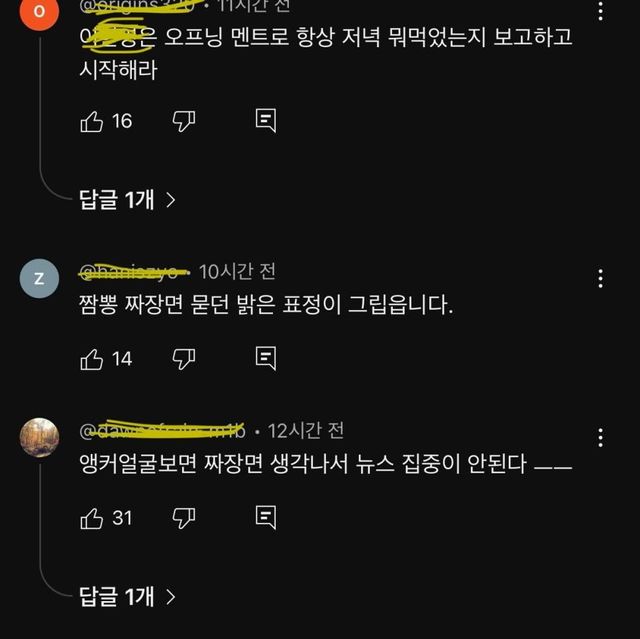Image resolution: width=640 pixels, height=639 pixels.
Task: Dislike the 앵커얼굴보면 comment
Action: (183, 518)
